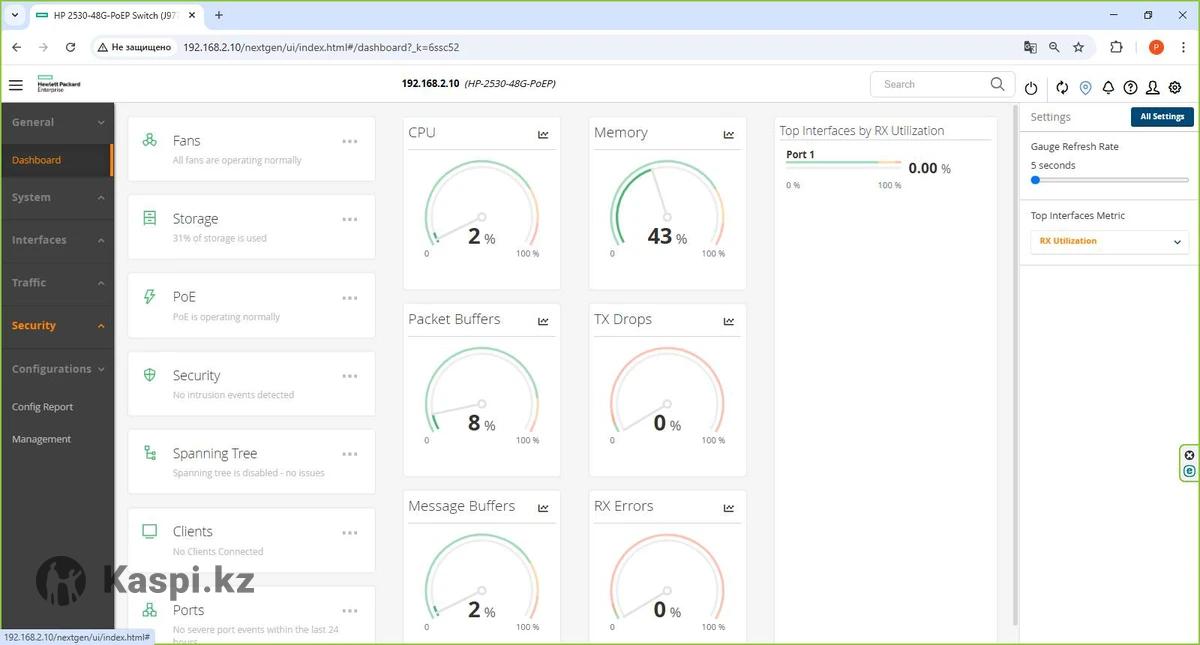Click the blue locator pin icon
Screen dimensions: 1200x645
(1085, 88)
